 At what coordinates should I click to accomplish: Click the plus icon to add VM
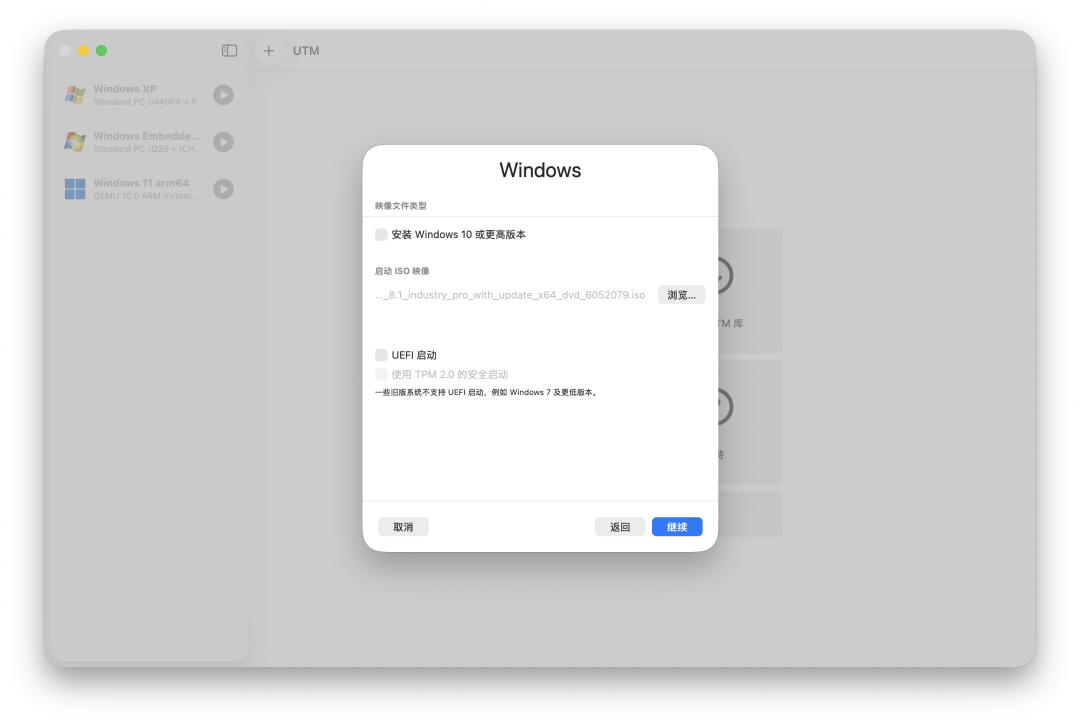[x=269, y=51]
